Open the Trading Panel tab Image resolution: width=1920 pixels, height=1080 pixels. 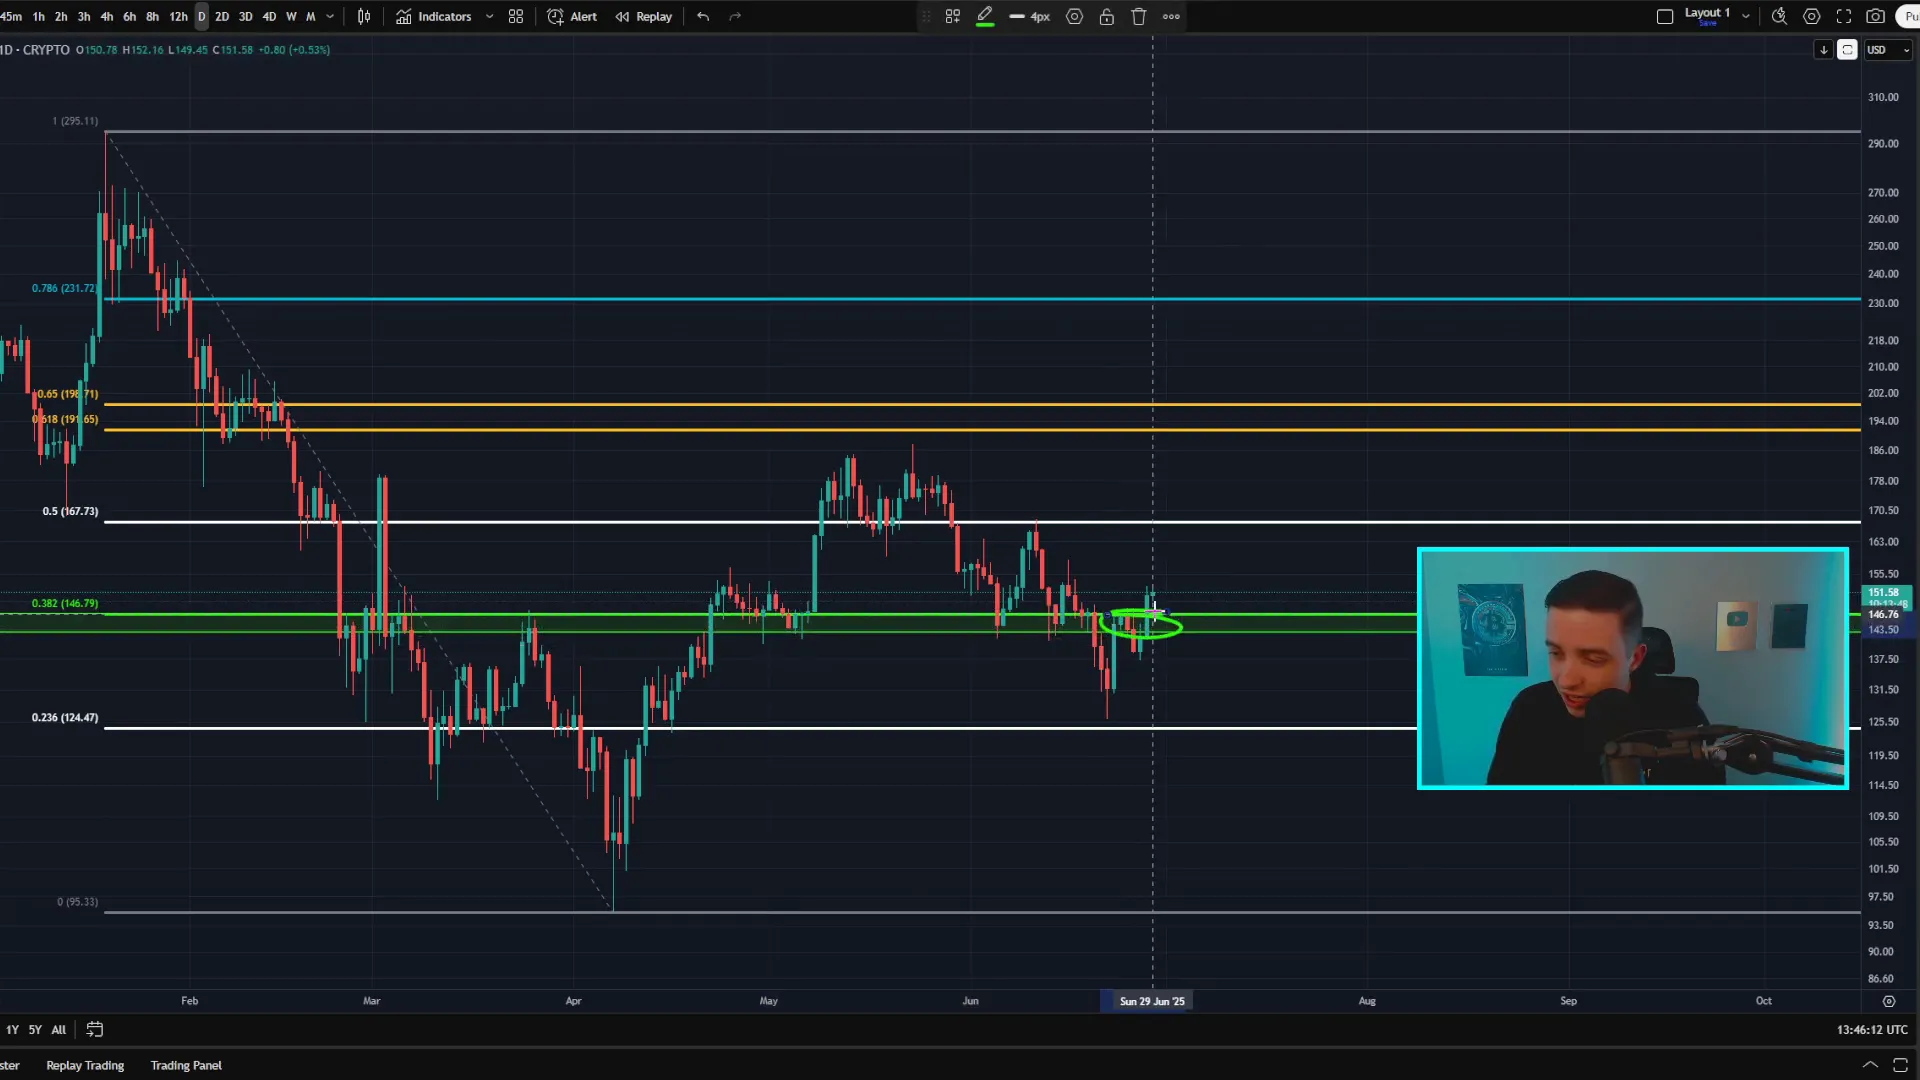[186, 1065]
